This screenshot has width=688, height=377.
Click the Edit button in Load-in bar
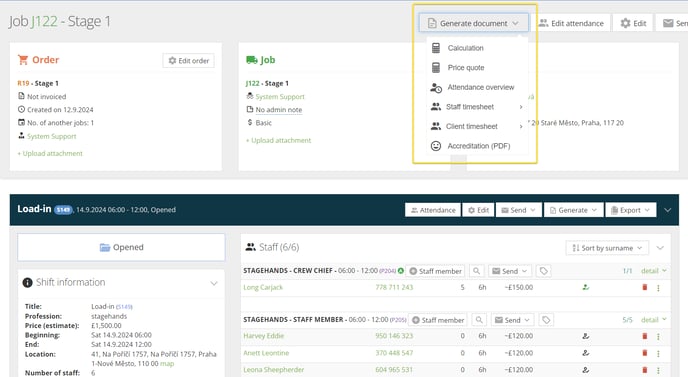(478, 210)
